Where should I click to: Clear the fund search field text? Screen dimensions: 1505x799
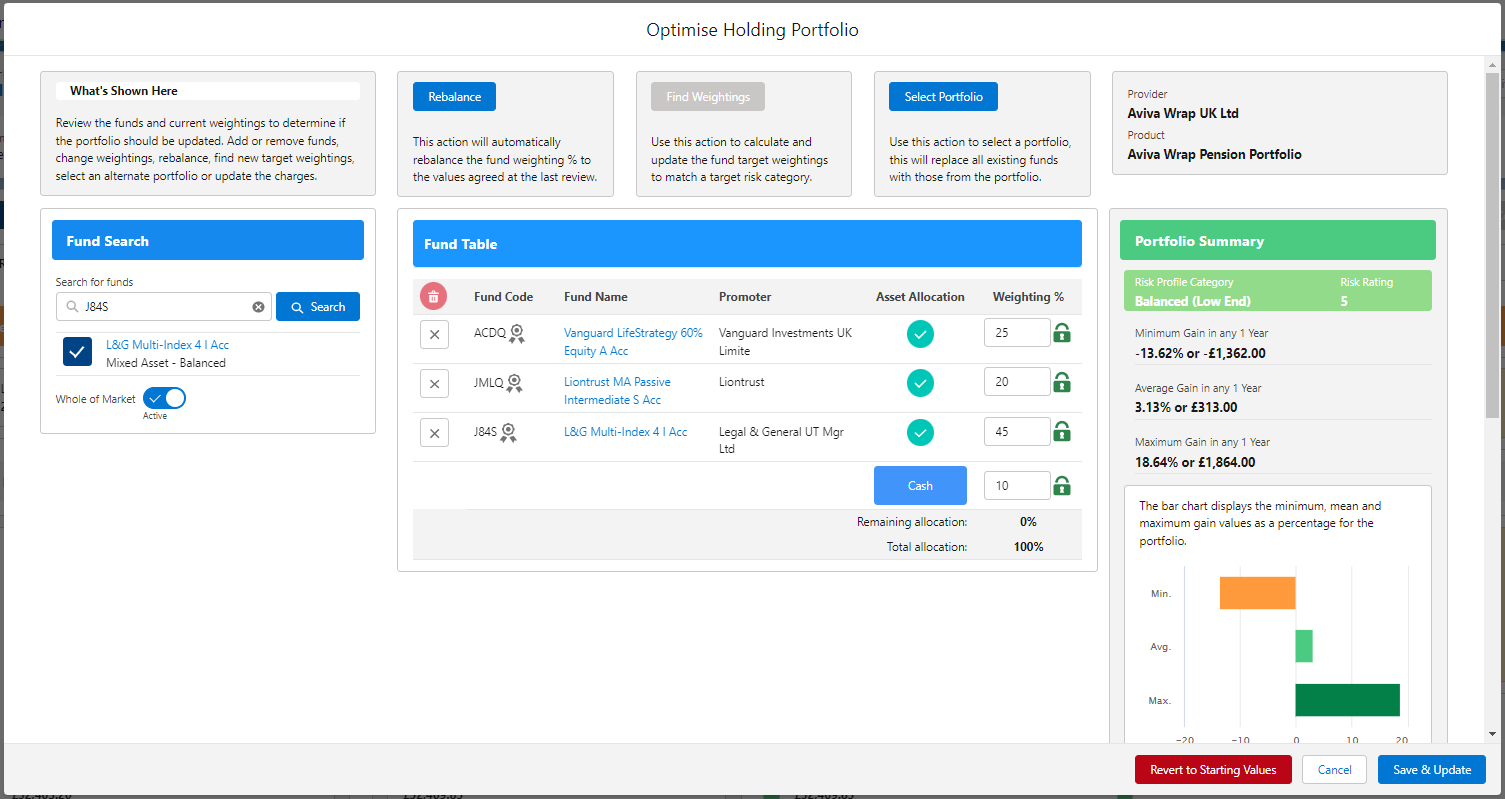(258, 307)
